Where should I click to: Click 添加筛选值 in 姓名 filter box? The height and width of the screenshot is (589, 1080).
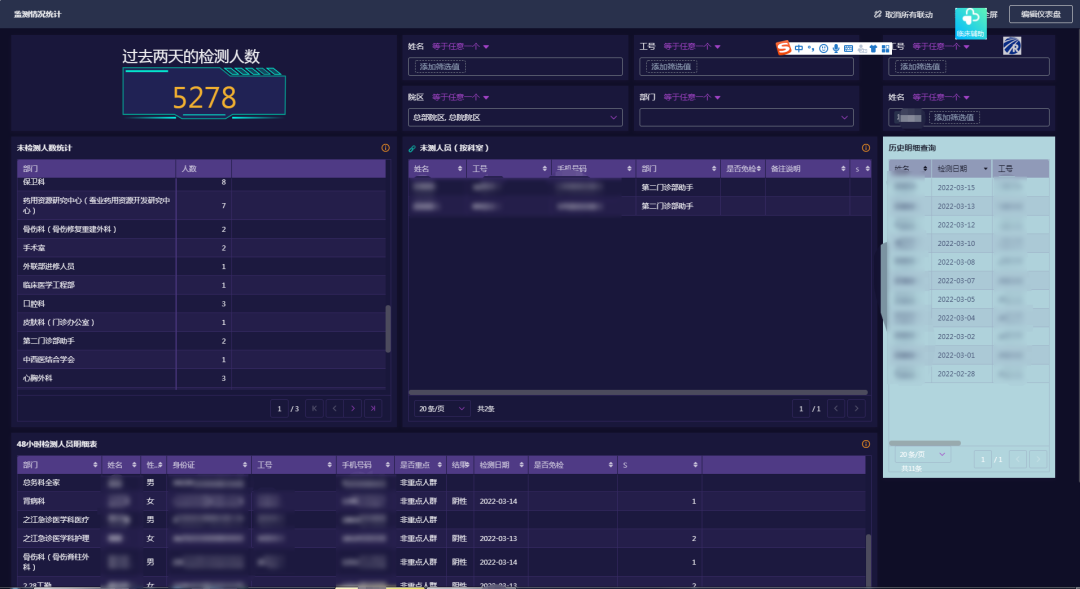click(x=439, y=67)
